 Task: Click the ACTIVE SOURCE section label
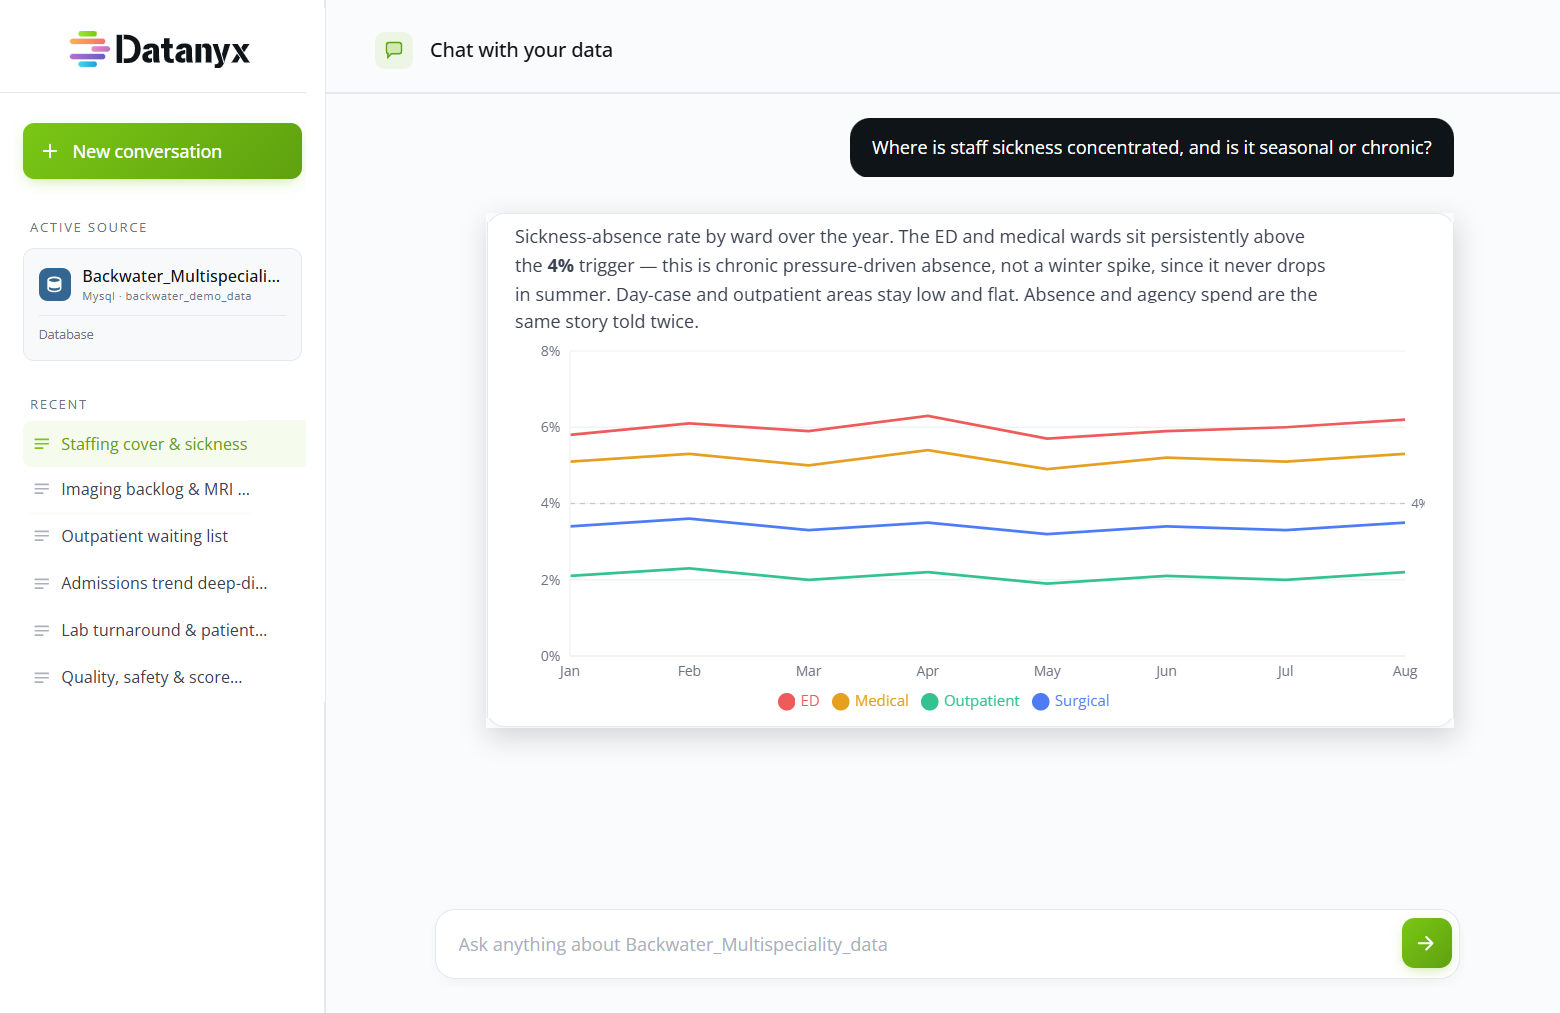coord(88,228)
